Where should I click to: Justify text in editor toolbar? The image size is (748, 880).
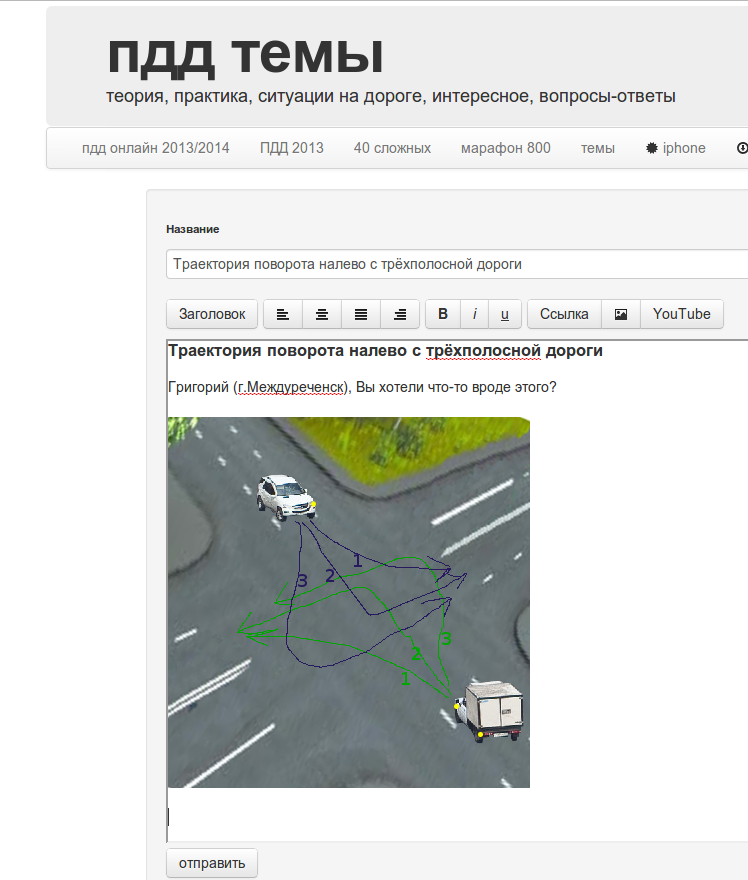click(361, 314)
